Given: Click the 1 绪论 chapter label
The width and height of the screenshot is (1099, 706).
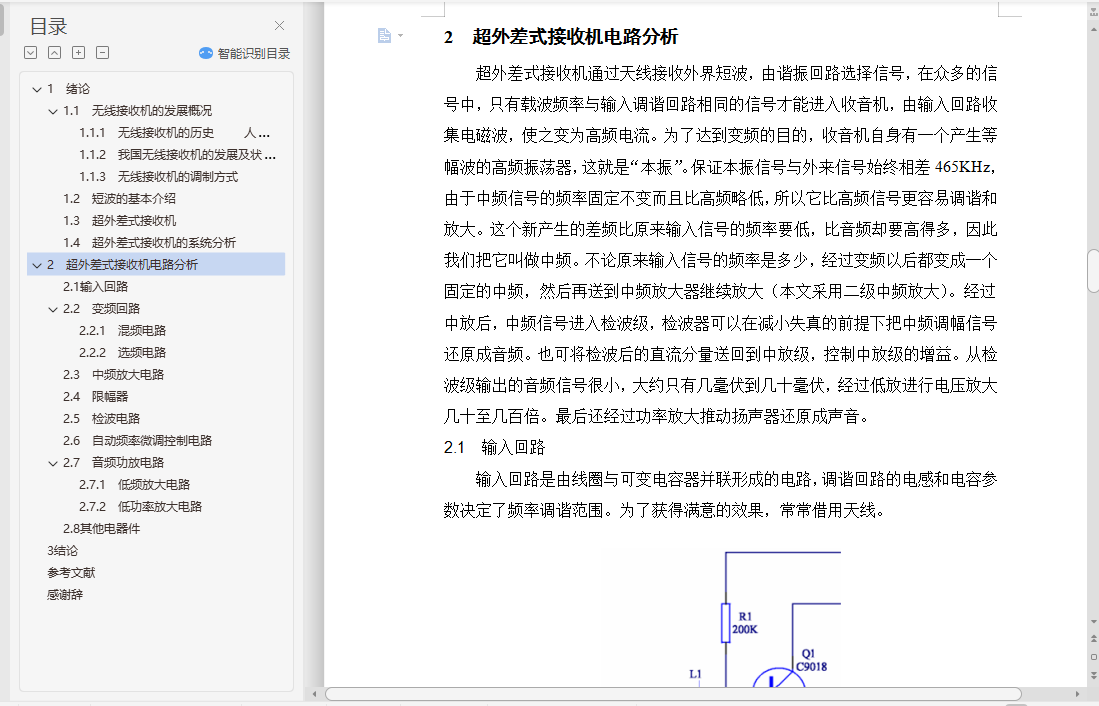Looking at the screenshot, I should 69,89.
